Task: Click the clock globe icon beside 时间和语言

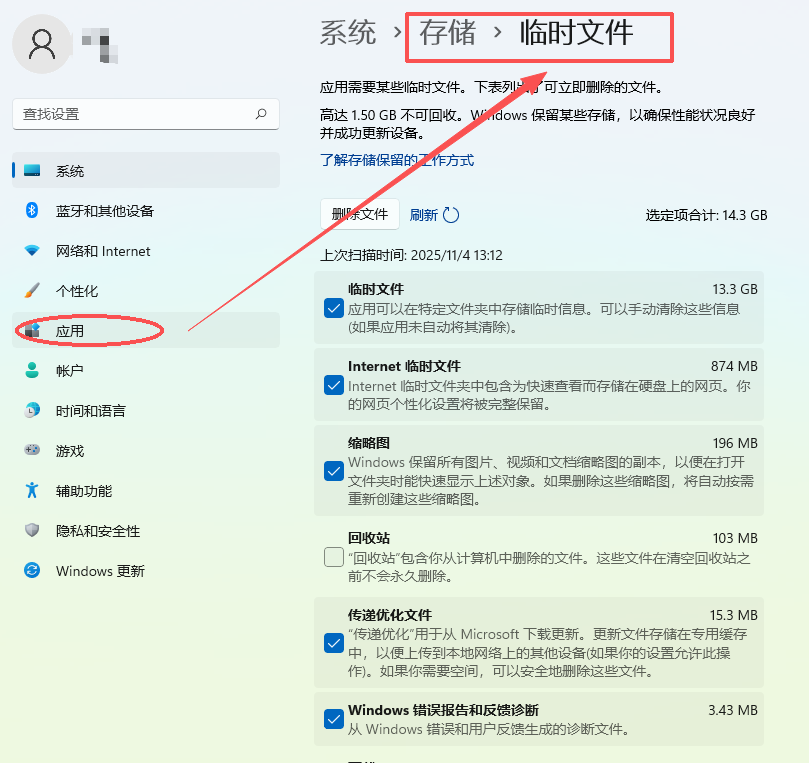Action: pos(32,411)
